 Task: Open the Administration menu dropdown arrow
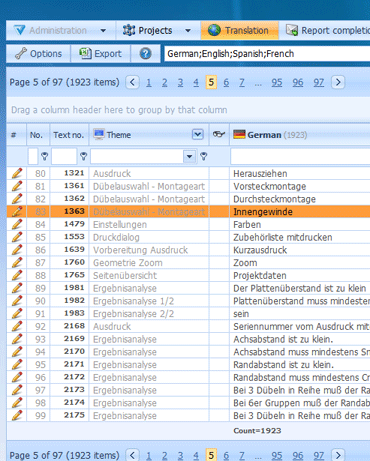[103, 31]
